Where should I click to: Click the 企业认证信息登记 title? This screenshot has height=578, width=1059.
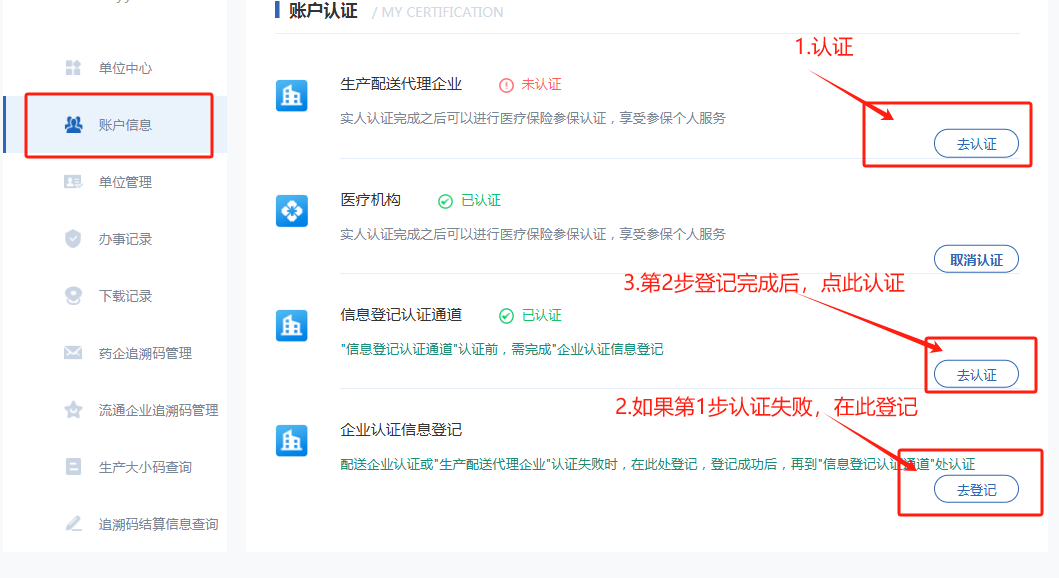coord(401,429)
